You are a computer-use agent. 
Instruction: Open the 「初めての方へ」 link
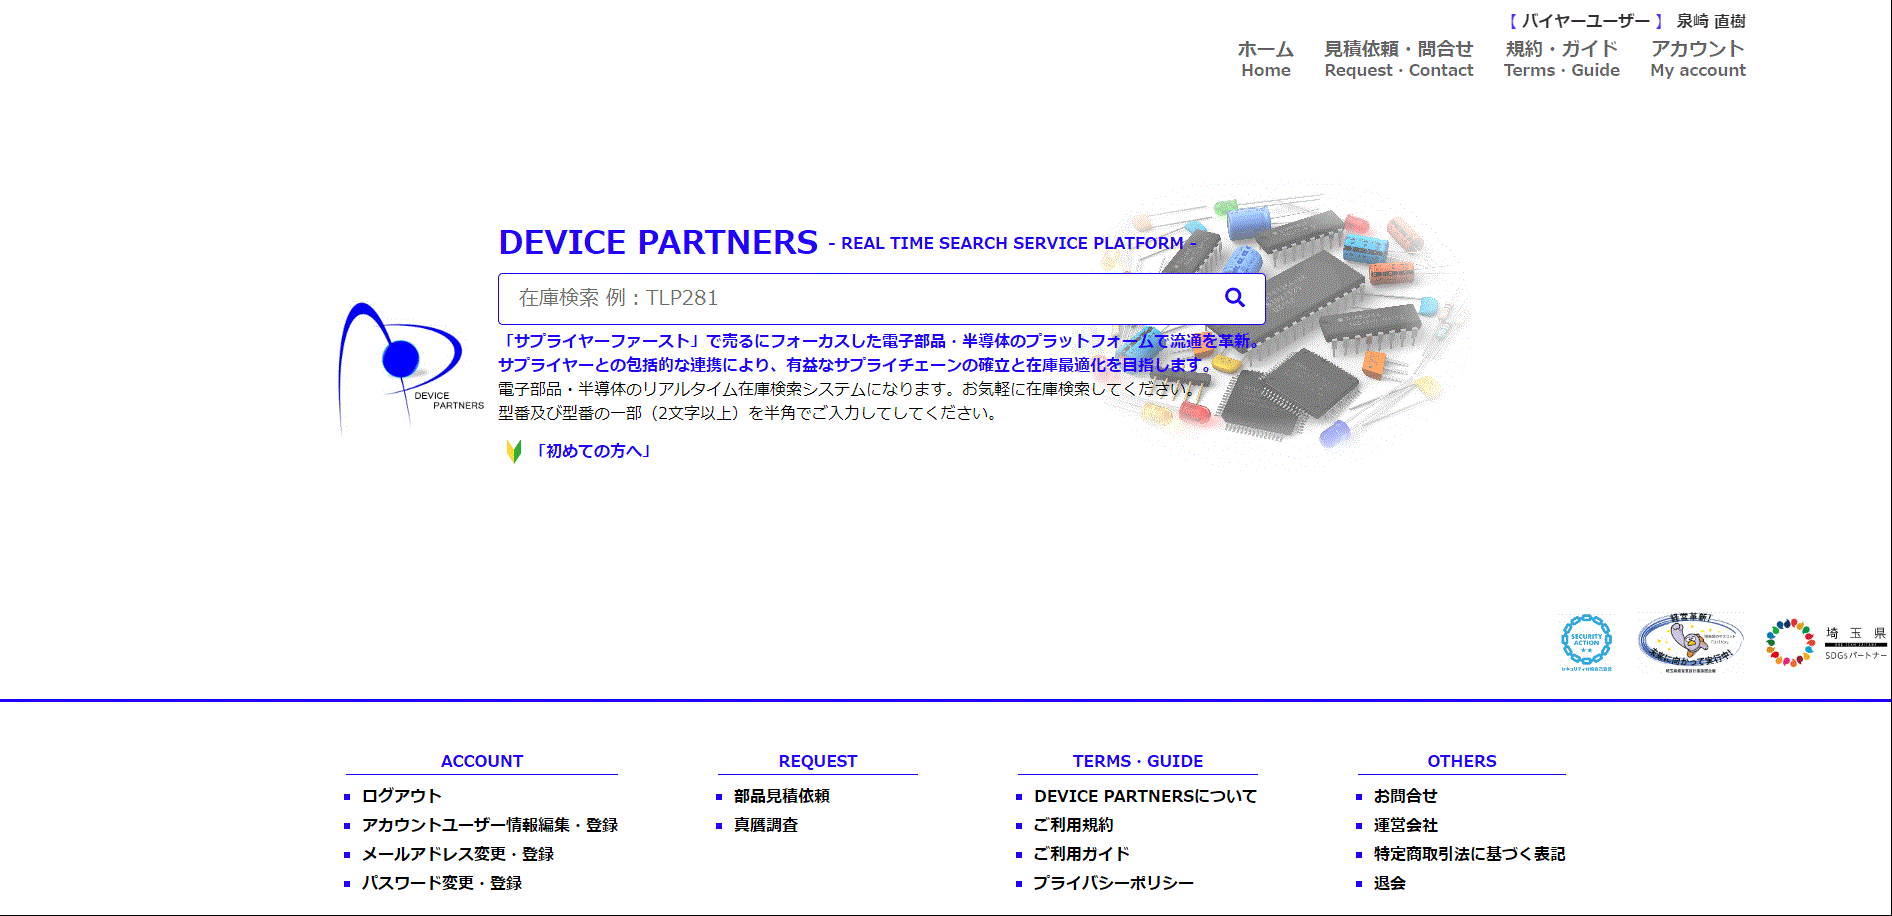coord(593,451)
